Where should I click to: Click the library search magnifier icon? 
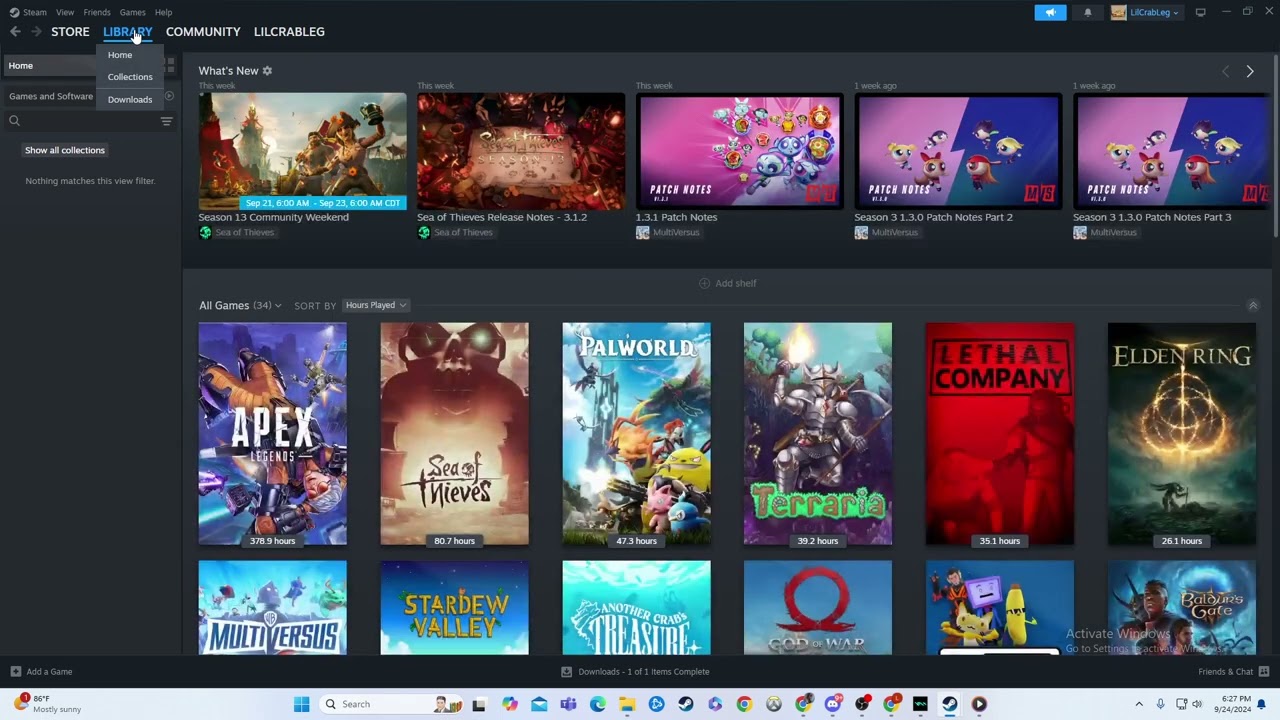click(x=14, y=121)
